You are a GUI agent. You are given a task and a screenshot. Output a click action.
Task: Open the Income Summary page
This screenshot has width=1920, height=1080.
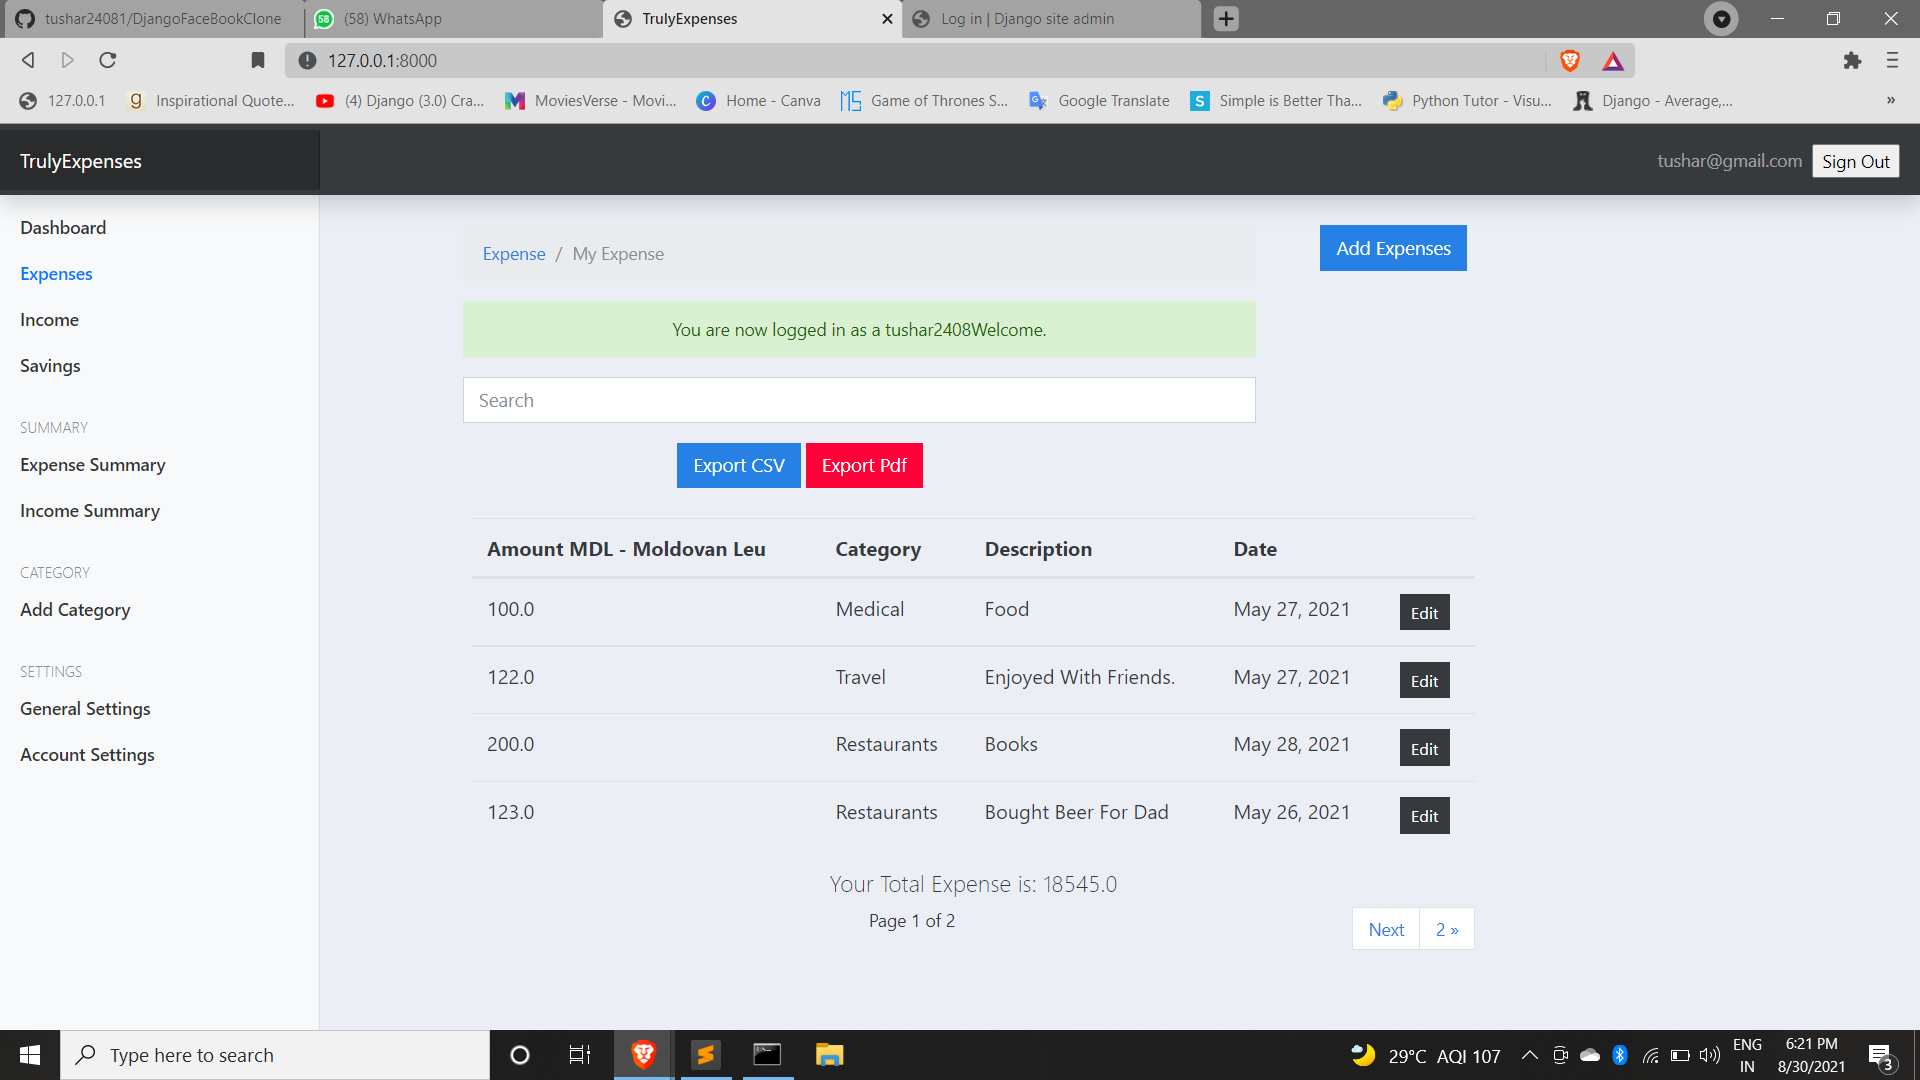[89, 510]
